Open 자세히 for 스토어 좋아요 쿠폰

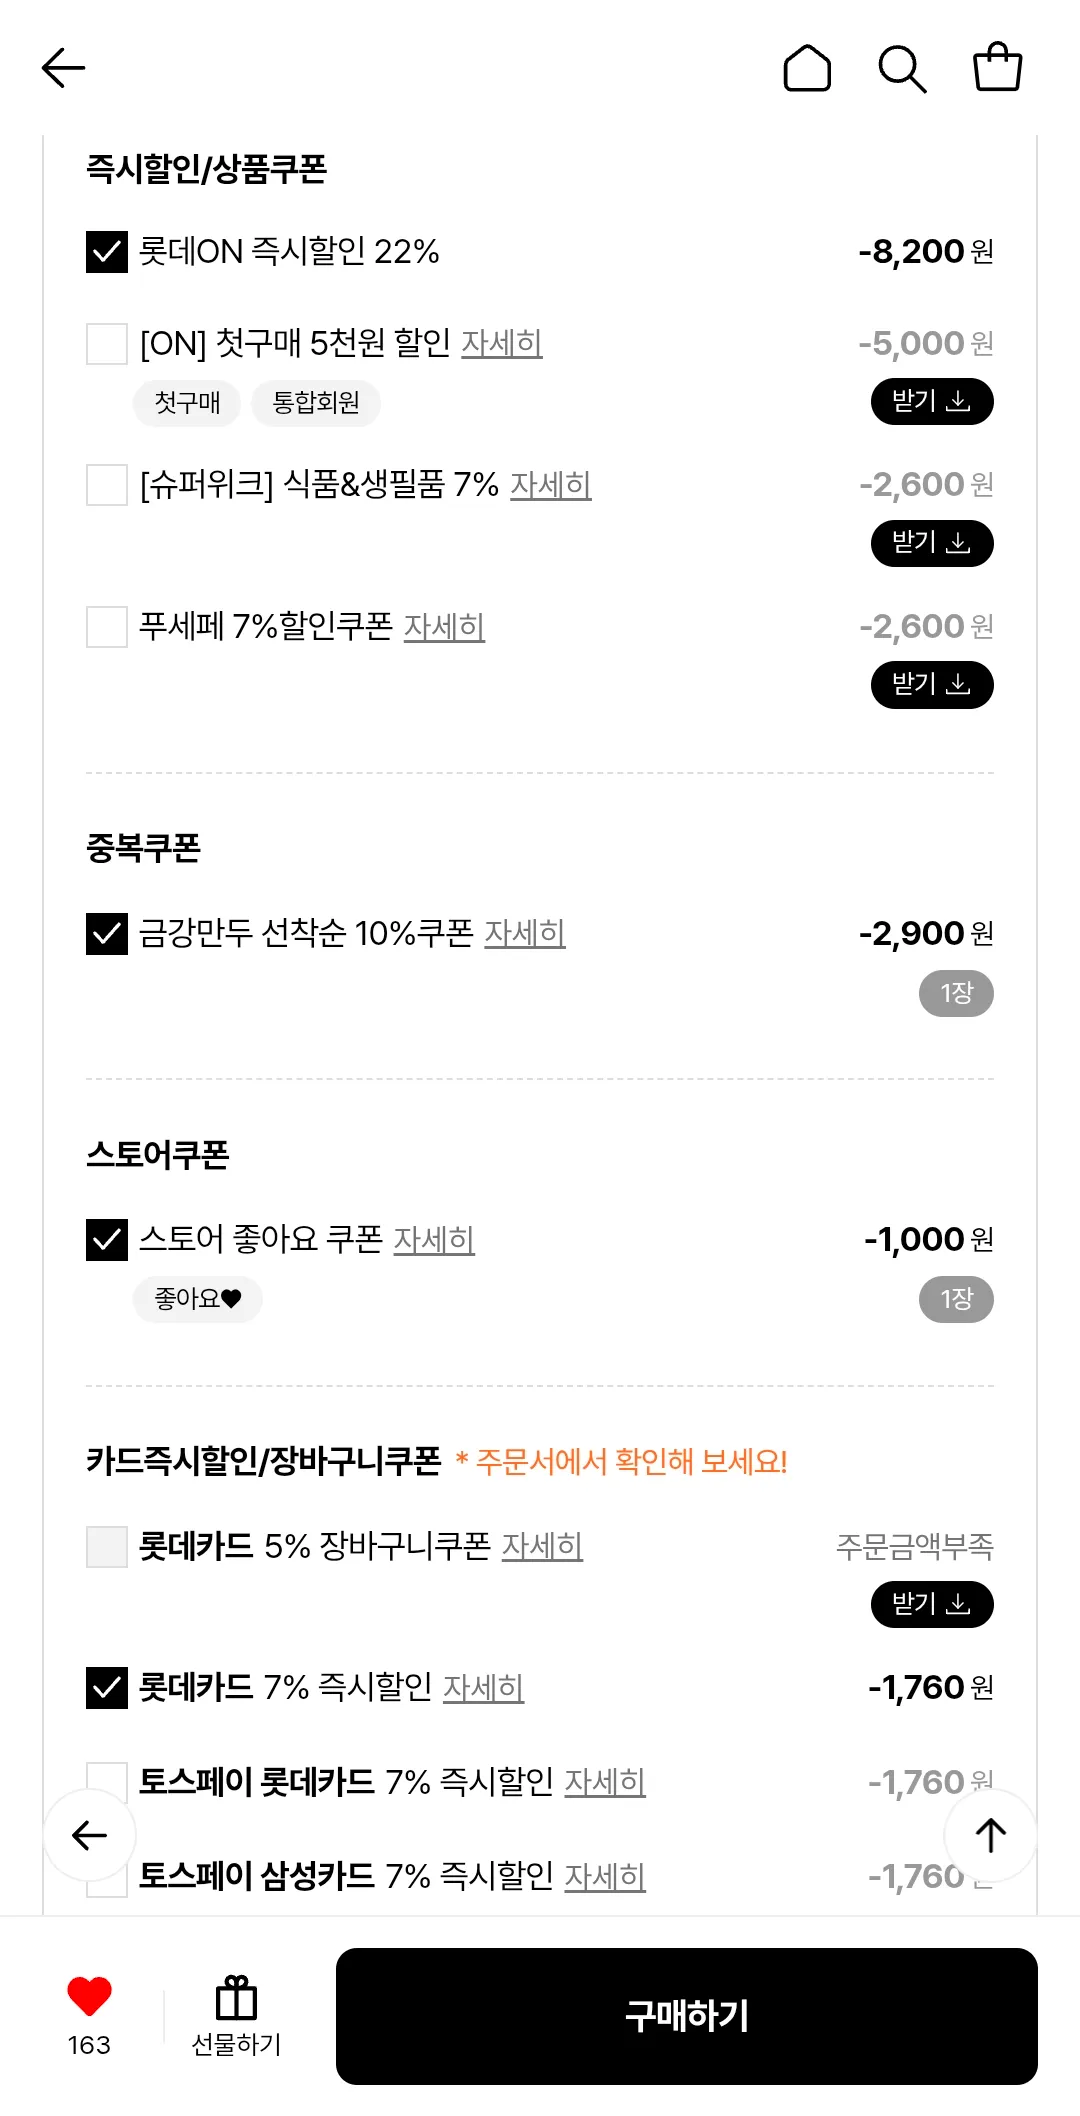434,1240
